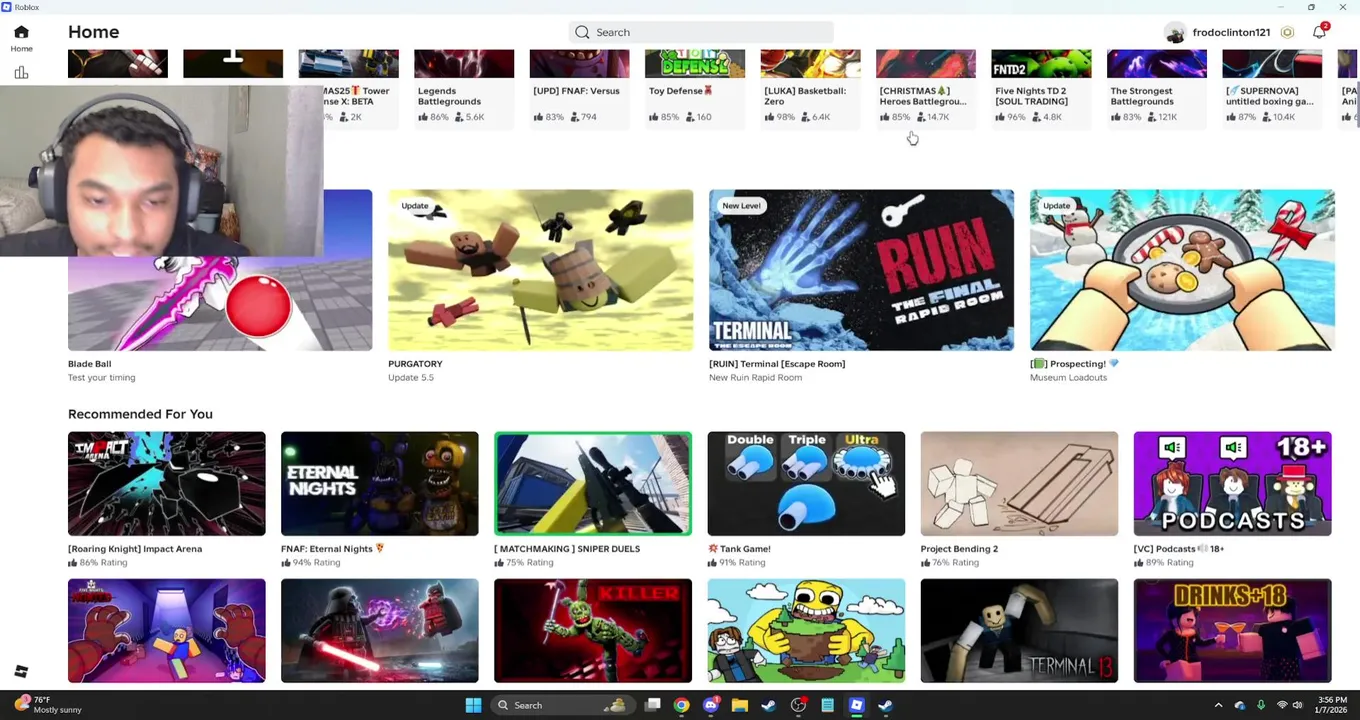Open the Roblox icon at sidebar bottom
Screen dimensions: 1360x720
(x=21, y=671)
